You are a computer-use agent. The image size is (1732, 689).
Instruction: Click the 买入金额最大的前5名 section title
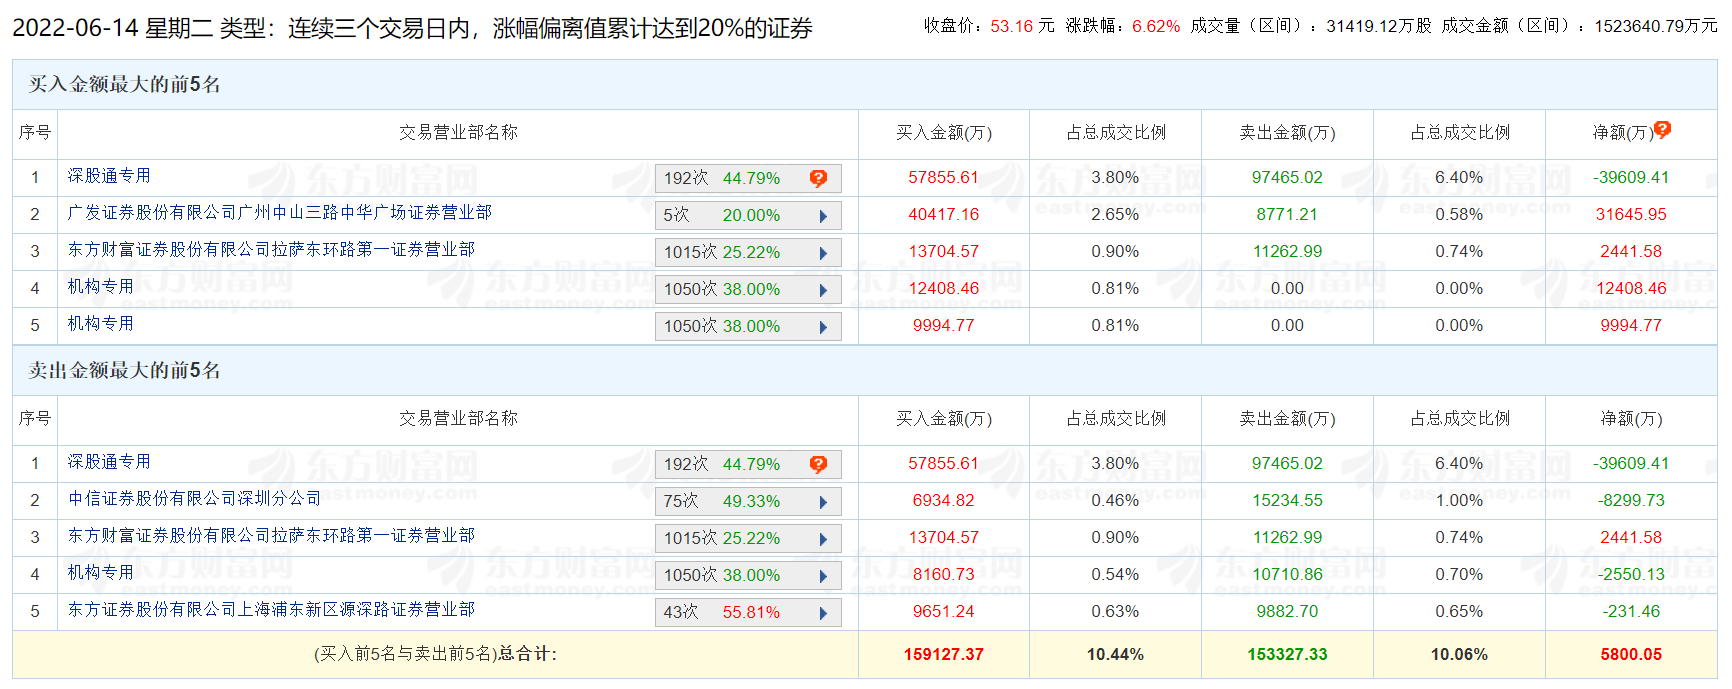point(125,85)
